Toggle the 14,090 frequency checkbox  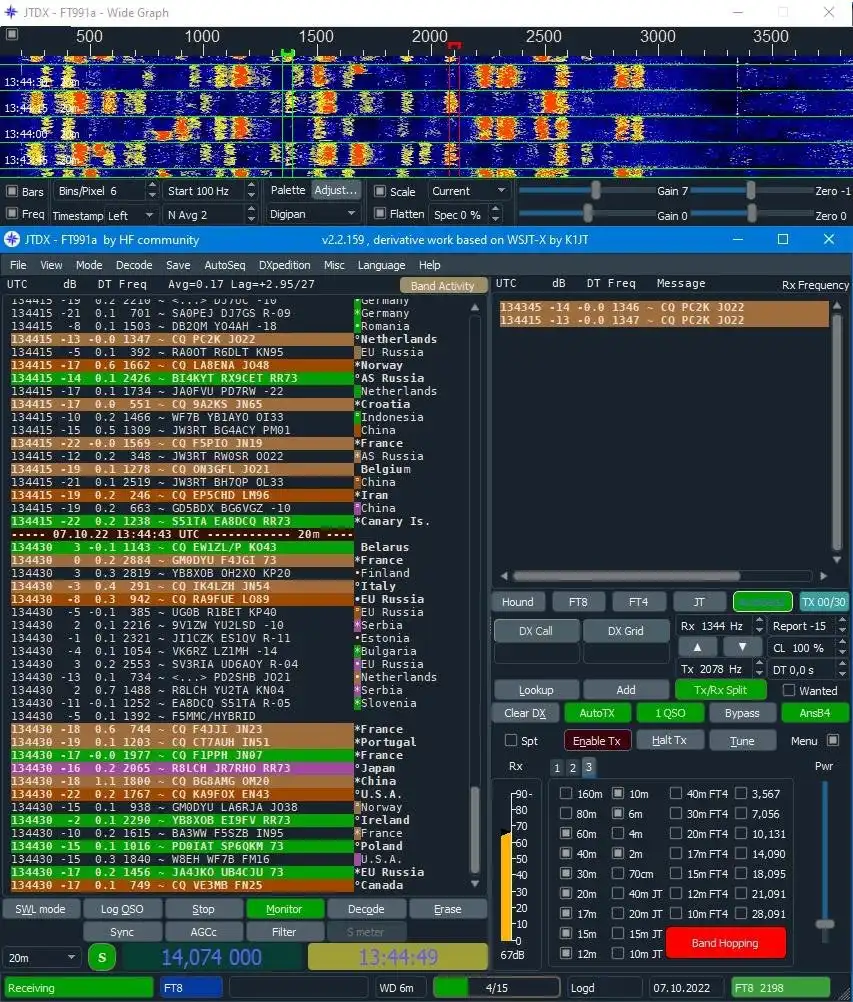point(741,853)
